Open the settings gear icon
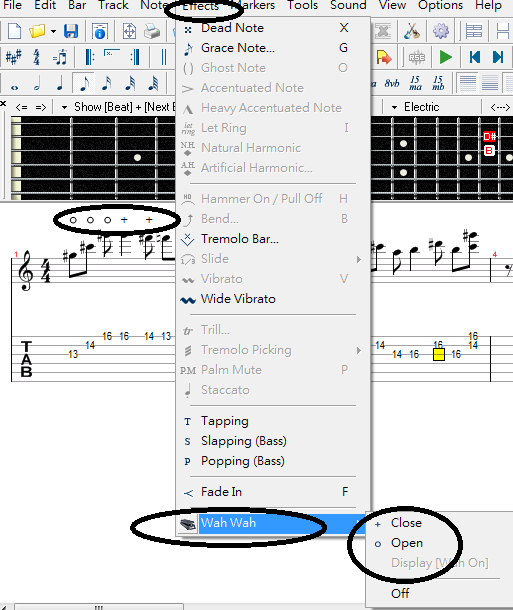513x610 pixels. [x=441, y=31]
